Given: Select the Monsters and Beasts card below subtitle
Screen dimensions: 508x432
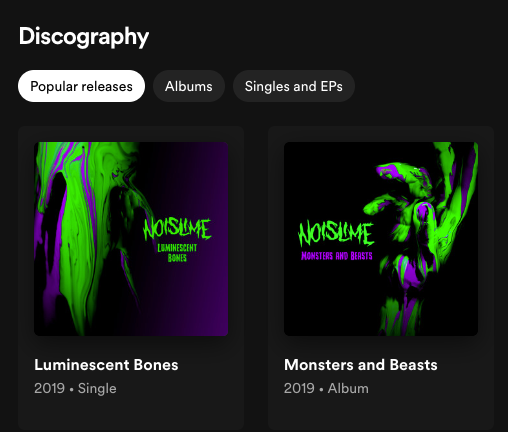Looking at the screenshot, I should coord(381,413).
